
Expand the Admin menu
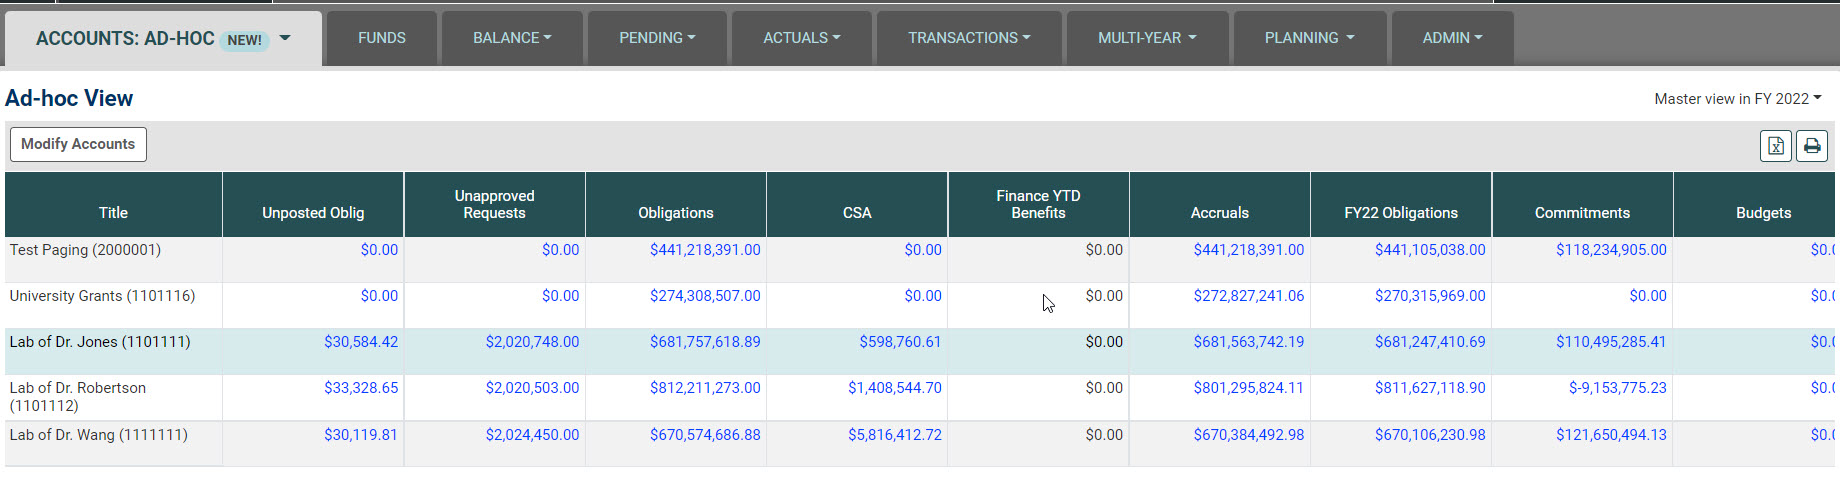1453,38
